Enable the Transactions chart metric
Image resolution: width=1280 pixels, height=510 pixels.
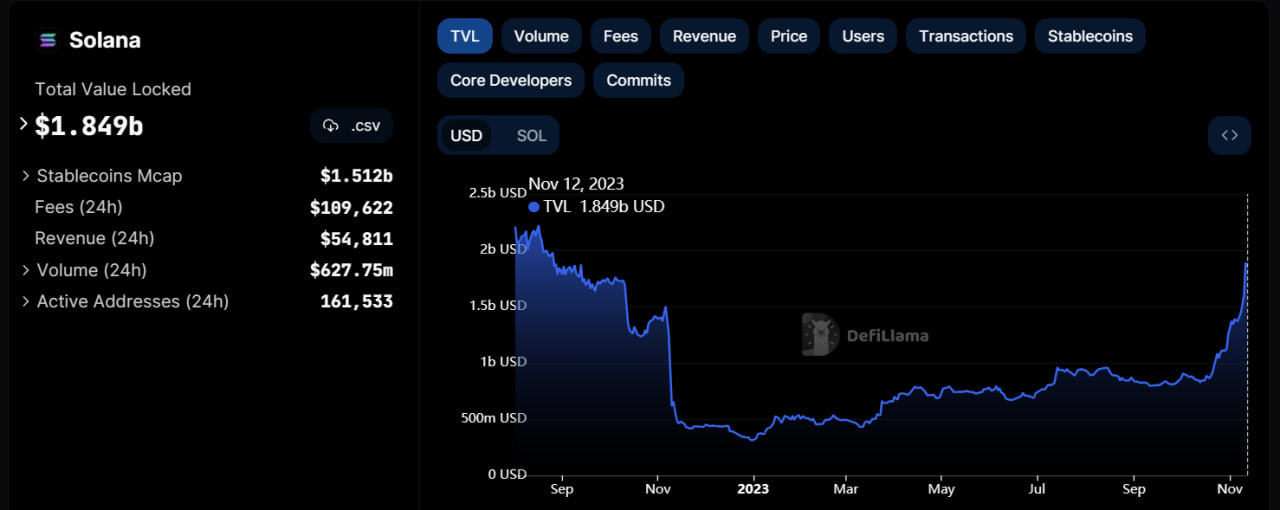(966, 36)
